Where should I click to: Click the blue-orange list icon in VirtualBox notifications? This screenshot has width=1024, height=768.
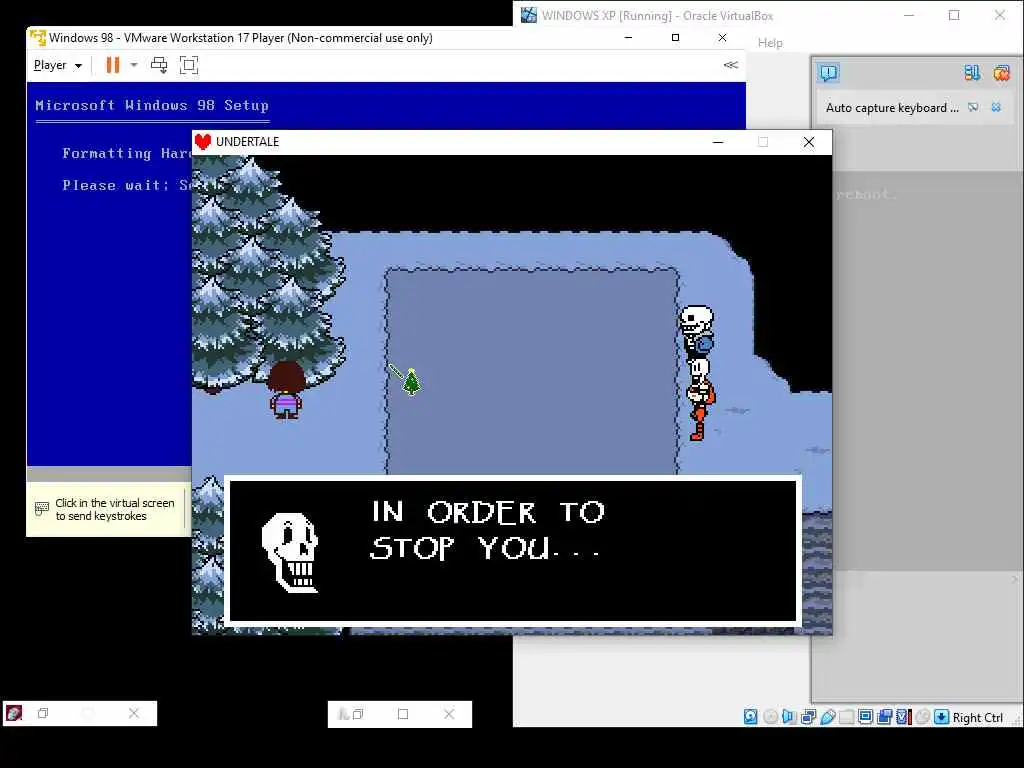(972, 72)
